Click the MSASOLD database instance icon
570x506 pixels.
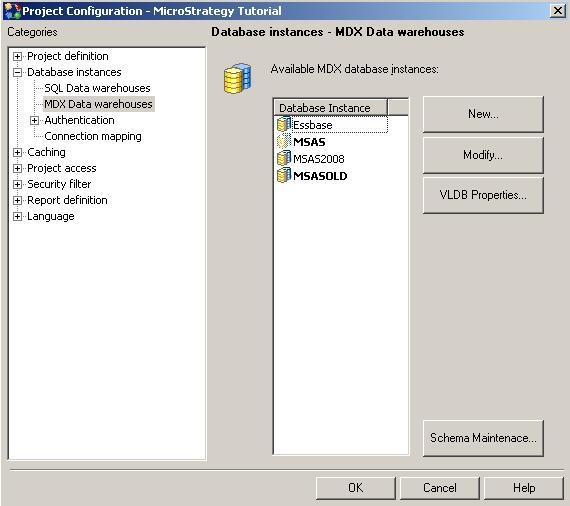tap(284, 176)
